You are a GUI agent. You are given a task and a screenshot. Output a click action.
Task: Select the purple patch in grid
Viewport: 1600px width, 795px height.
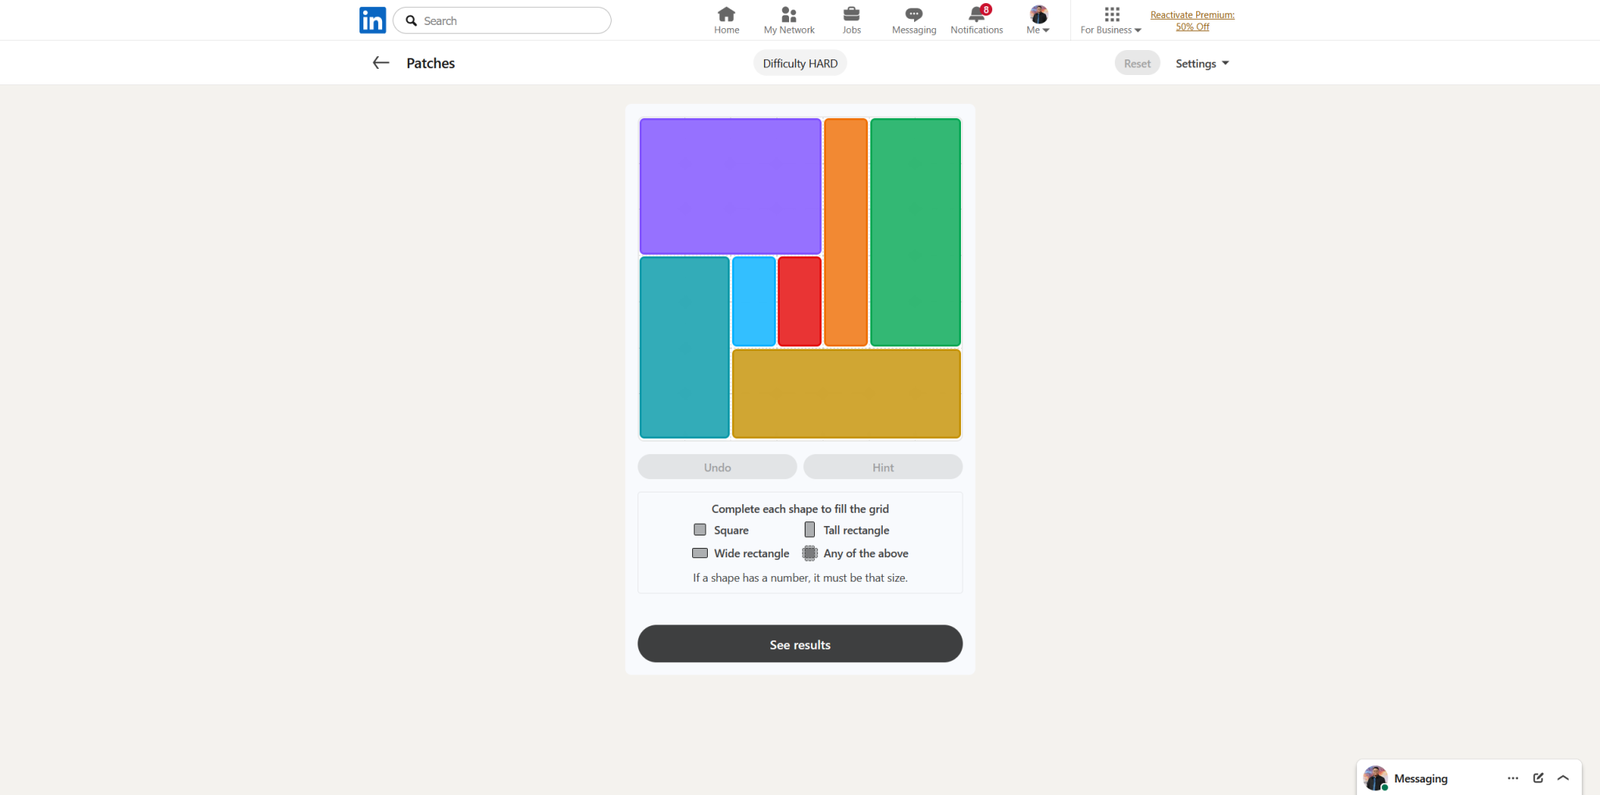click(730, 186)
